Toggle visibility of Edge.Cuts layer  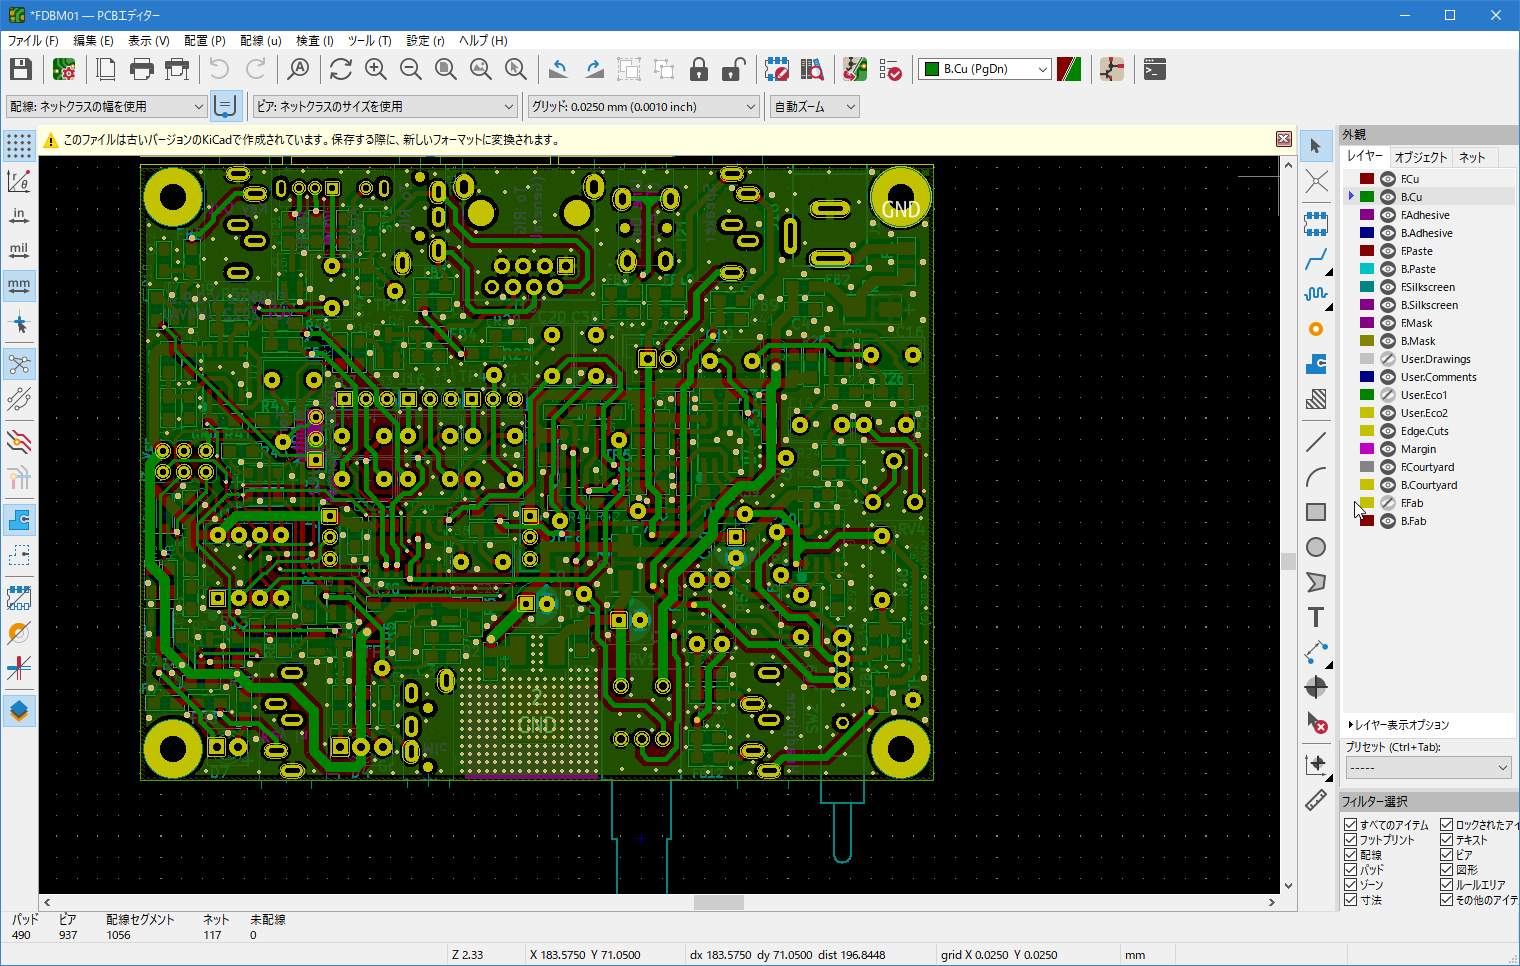click(x=1388, y=431)
